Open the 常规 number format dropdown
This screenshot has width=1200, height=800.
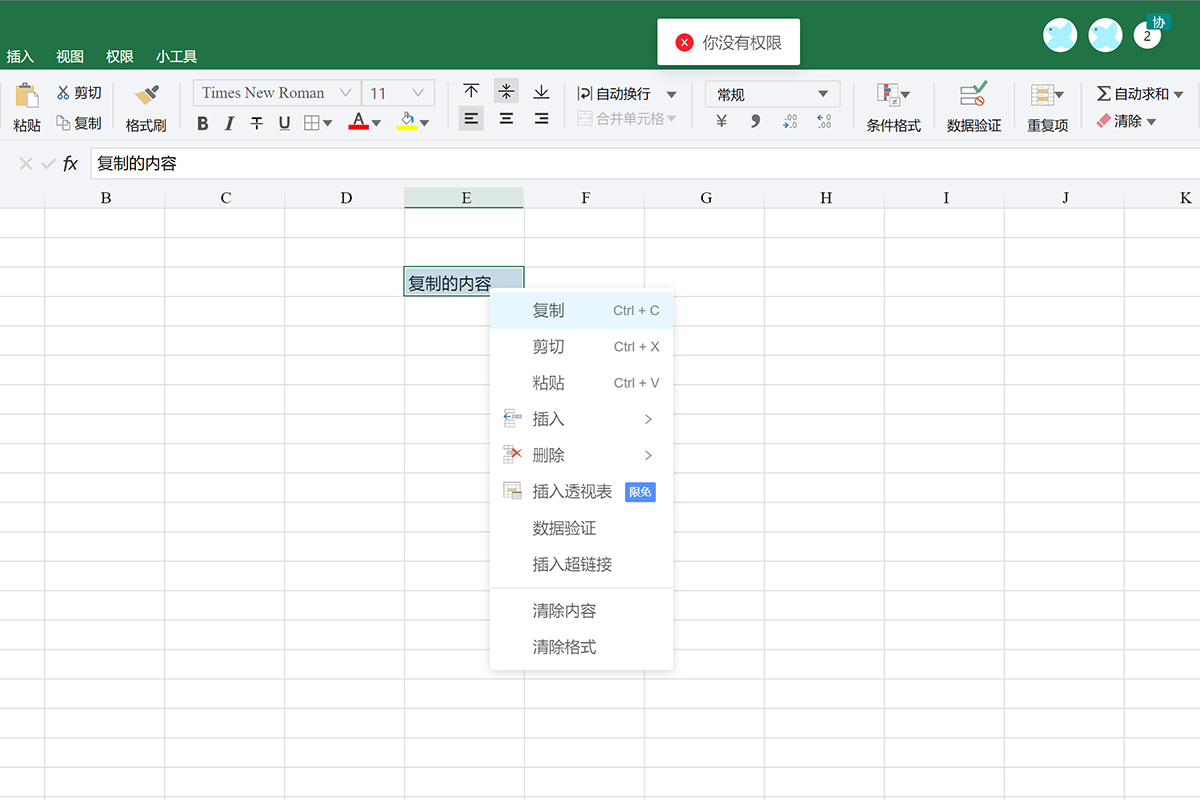point(772,94)
